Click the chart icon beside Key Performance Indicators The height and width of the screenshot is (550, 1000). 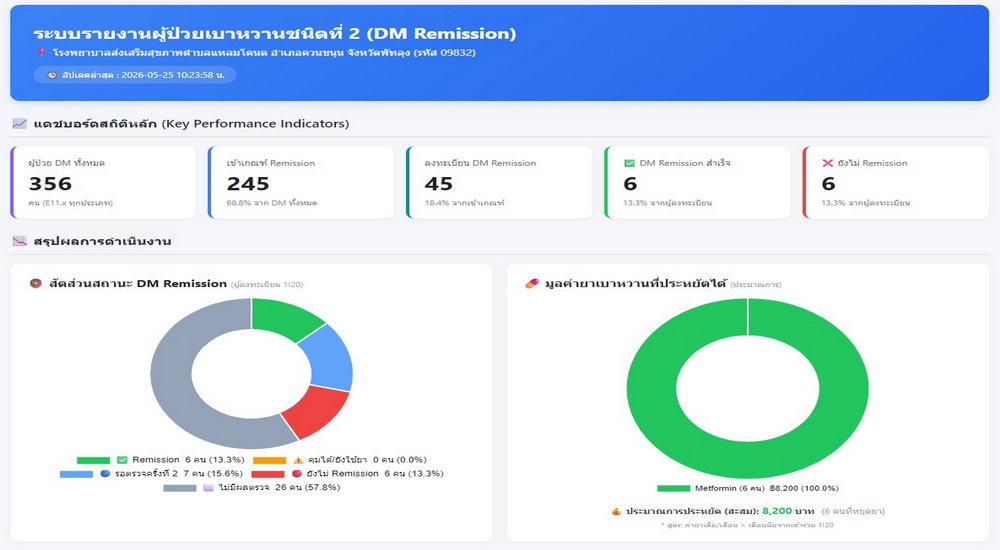20,123
